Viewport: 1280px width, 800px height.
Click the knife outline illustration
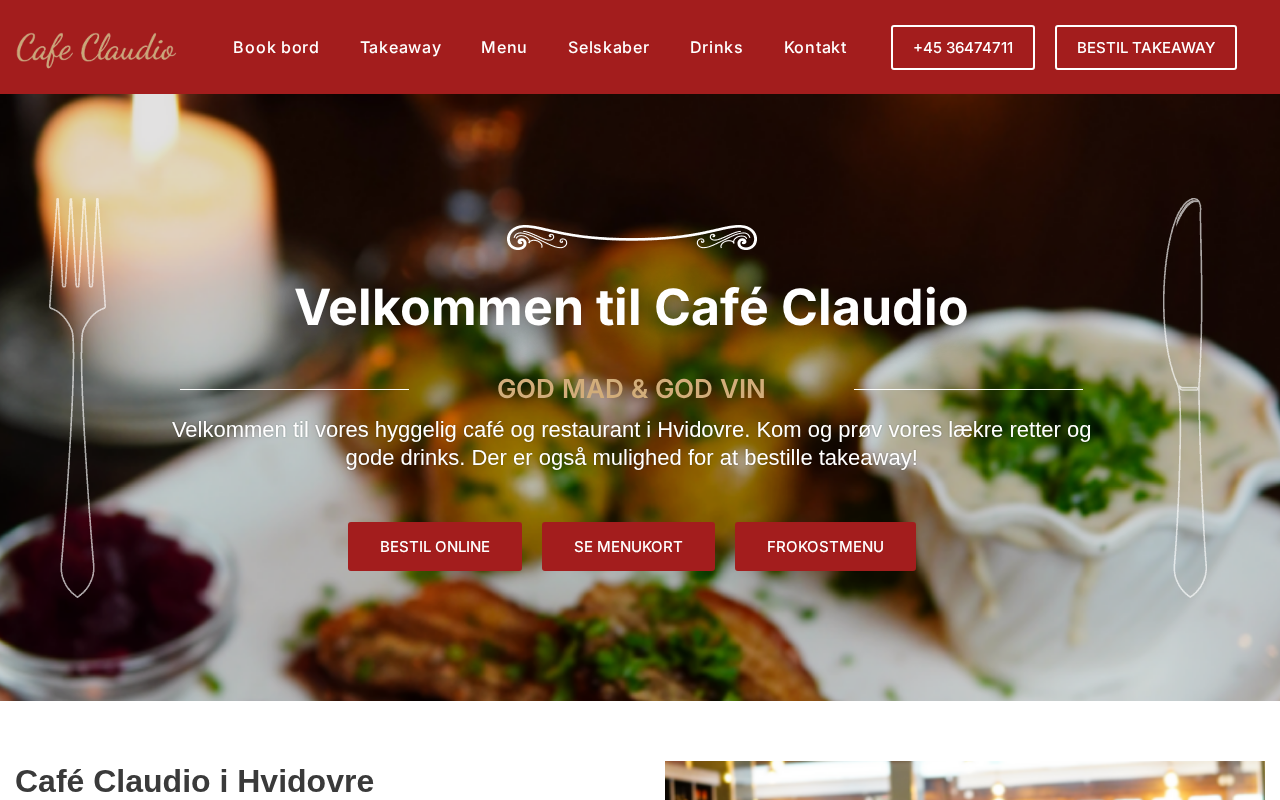pos(1186,397)
